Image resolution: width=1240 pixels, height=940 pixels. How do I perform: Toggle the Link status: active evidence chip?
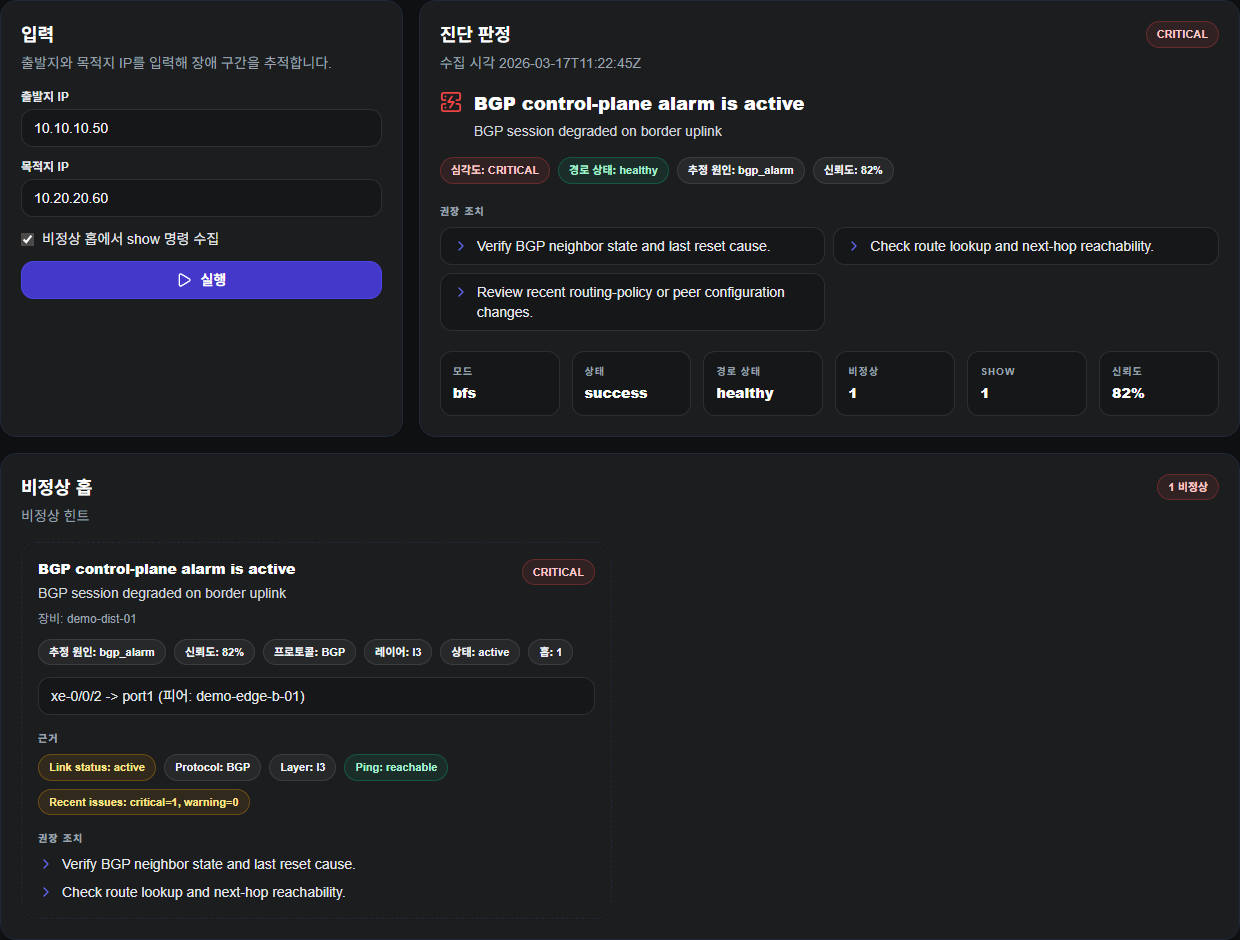tap(96, 767)
